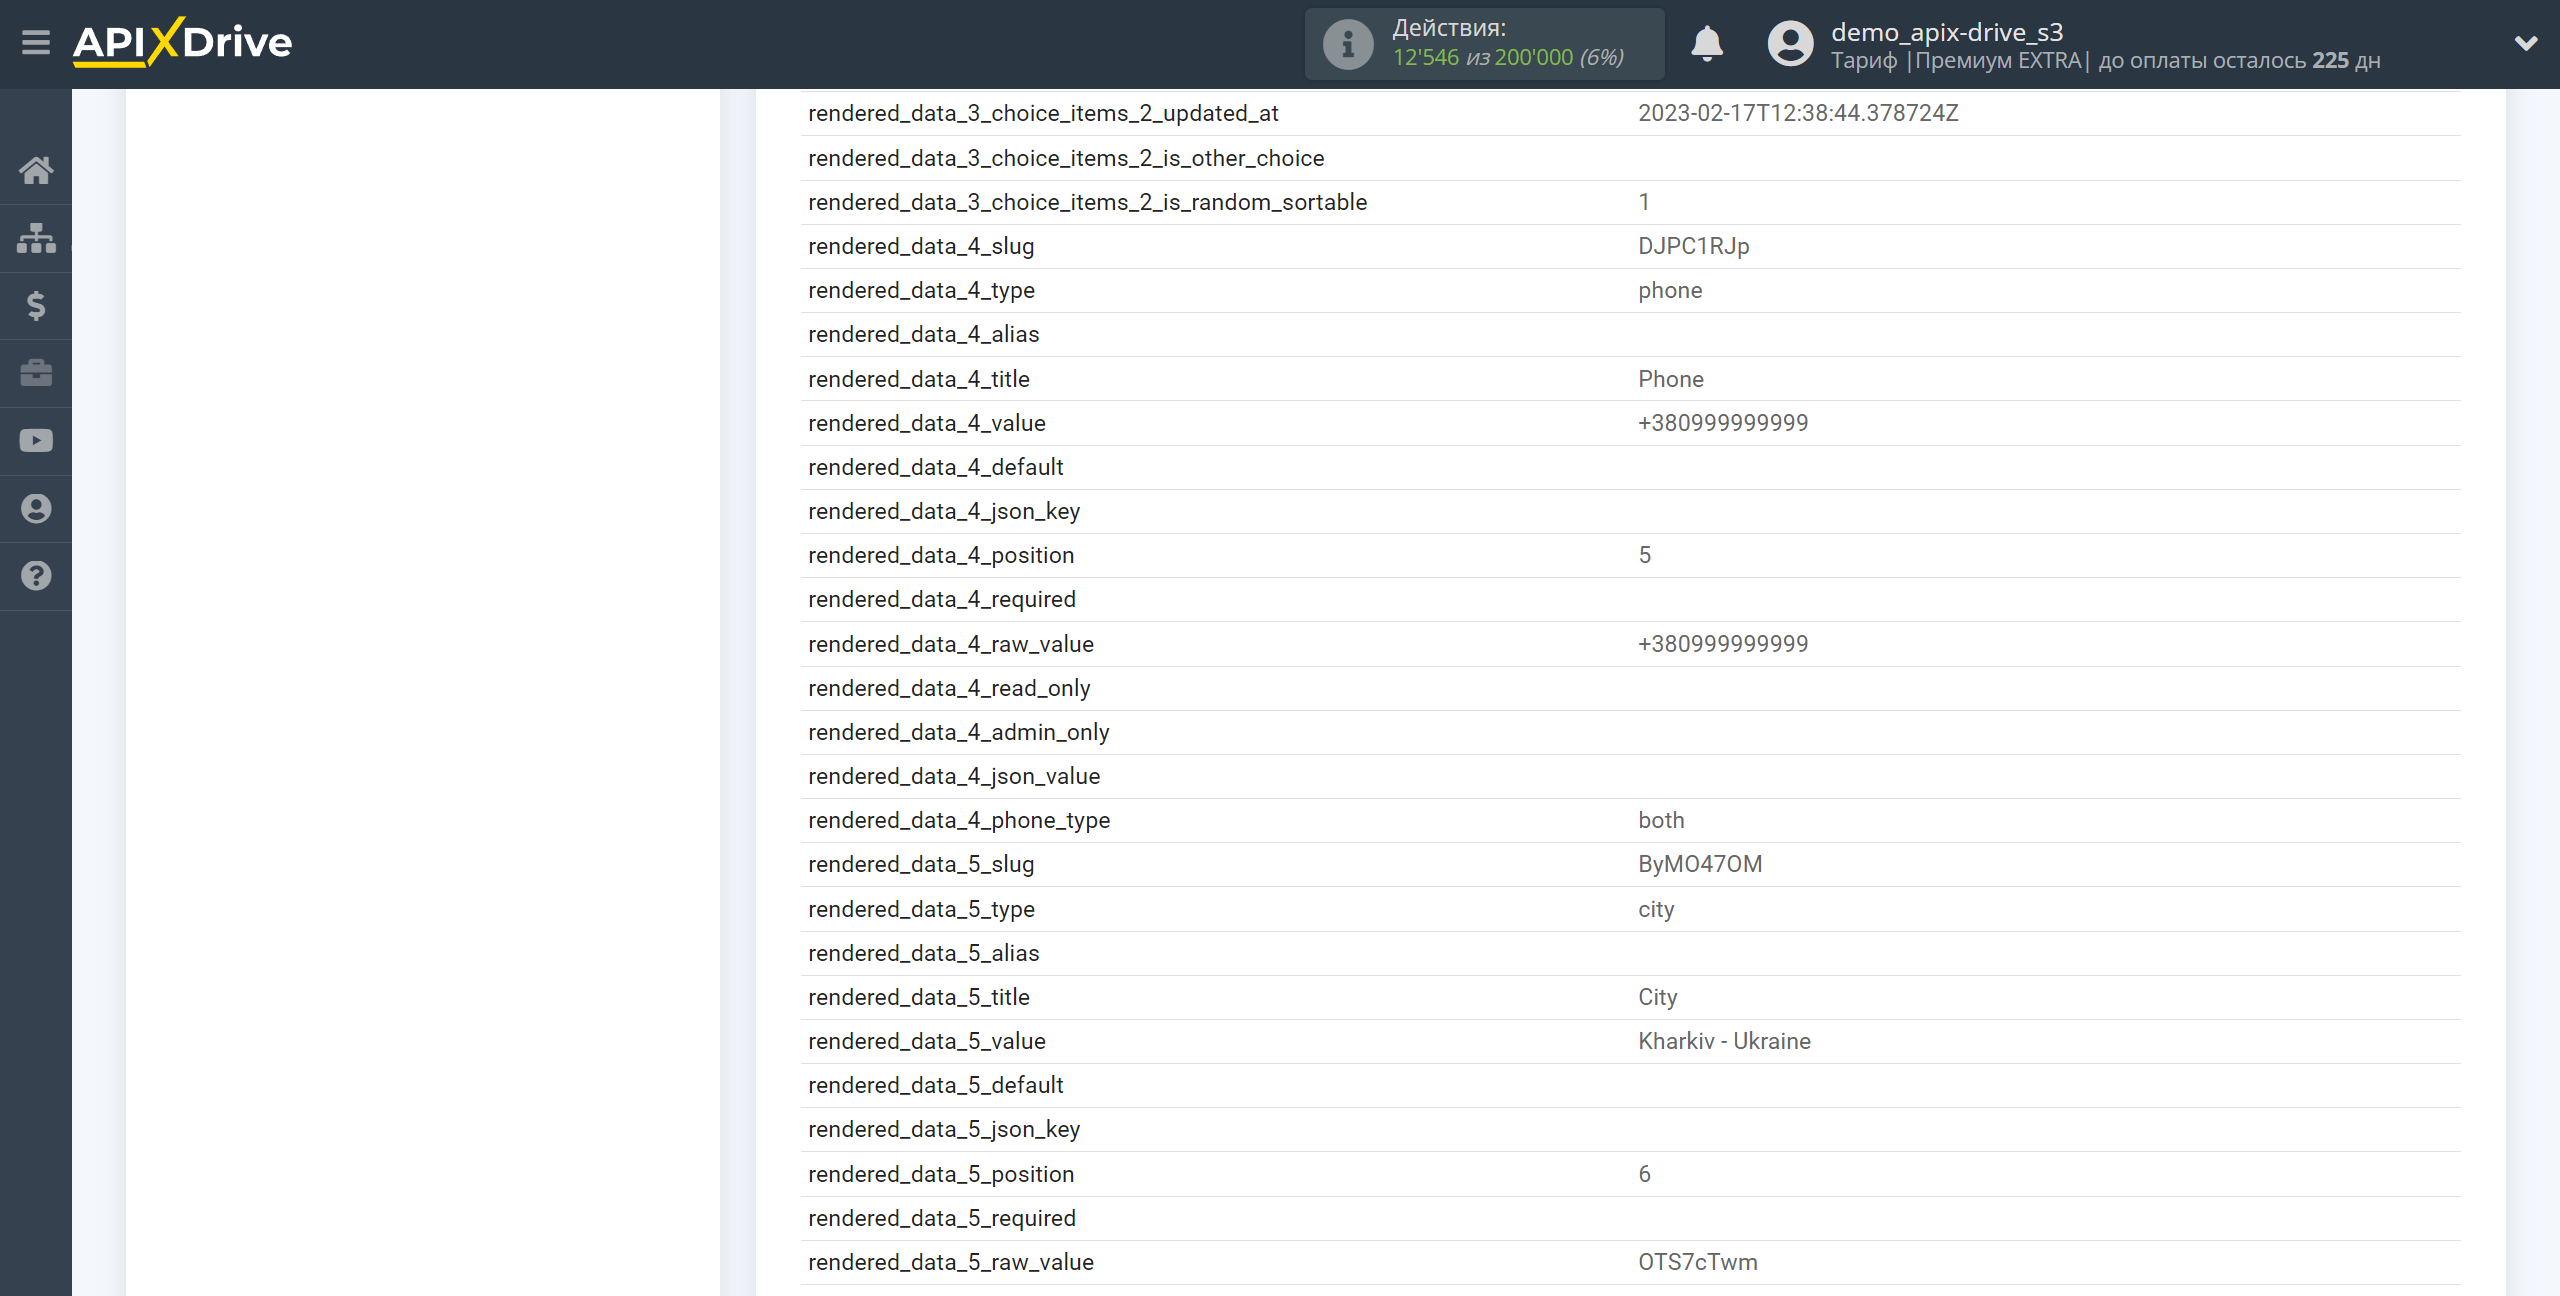2560x1296 pixels.
Task: Select the value Phone for rendered_data_4_title
Action: point(1670,379)
